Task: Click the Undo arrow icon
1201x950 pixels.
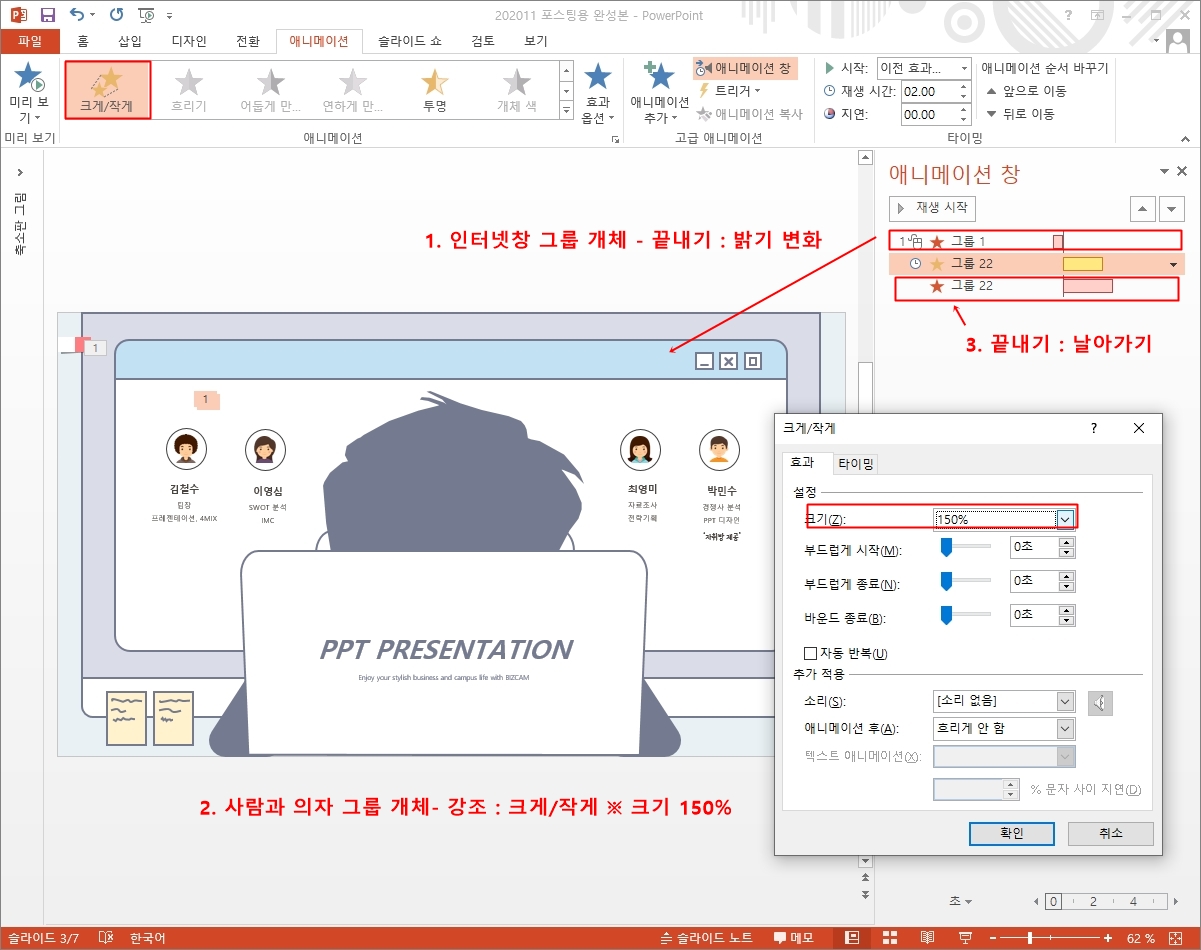Action: click(x=78, y=15)
